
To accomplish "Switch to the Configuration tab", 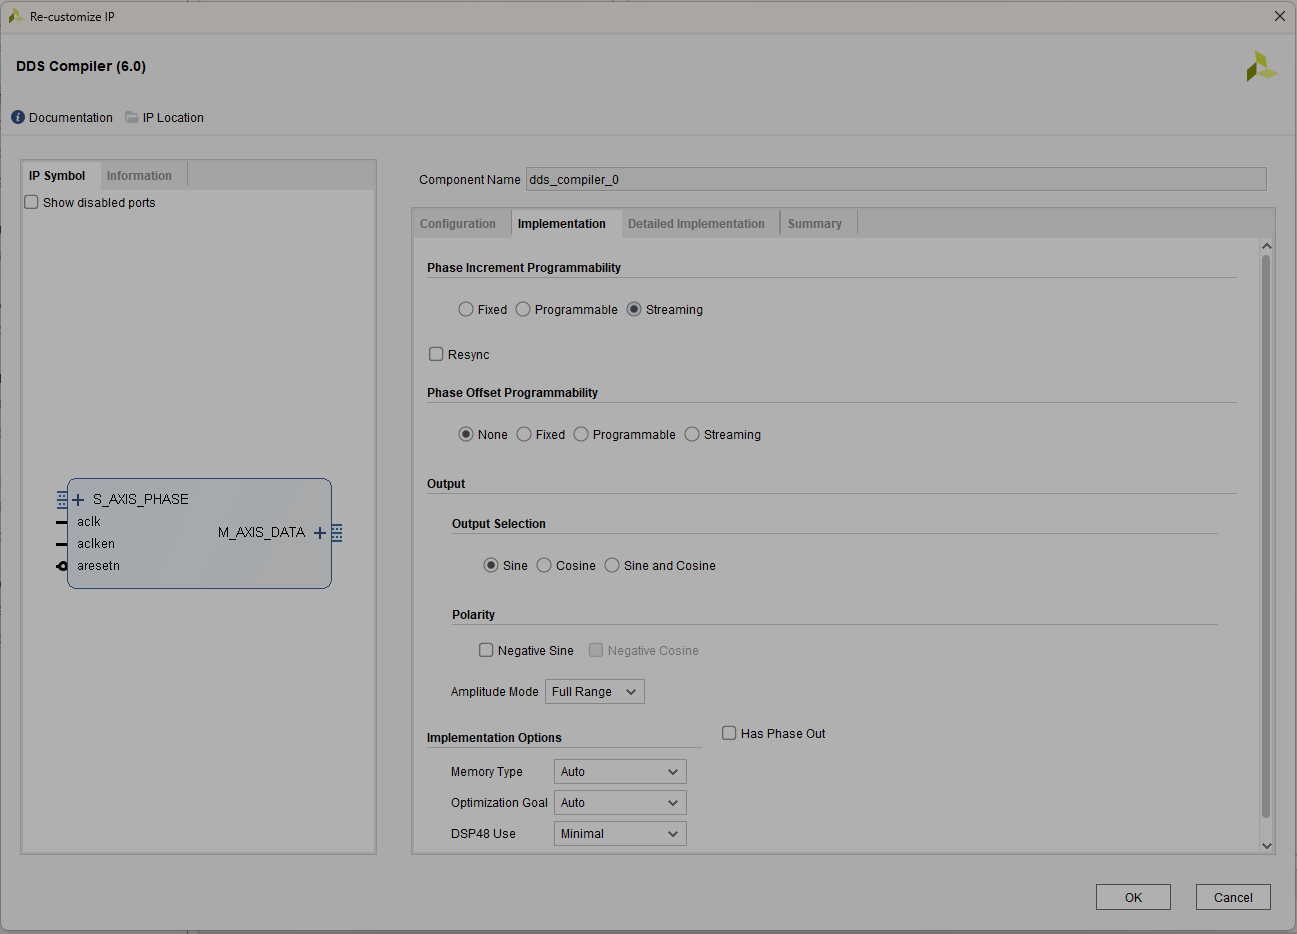I will click(458, 224).
